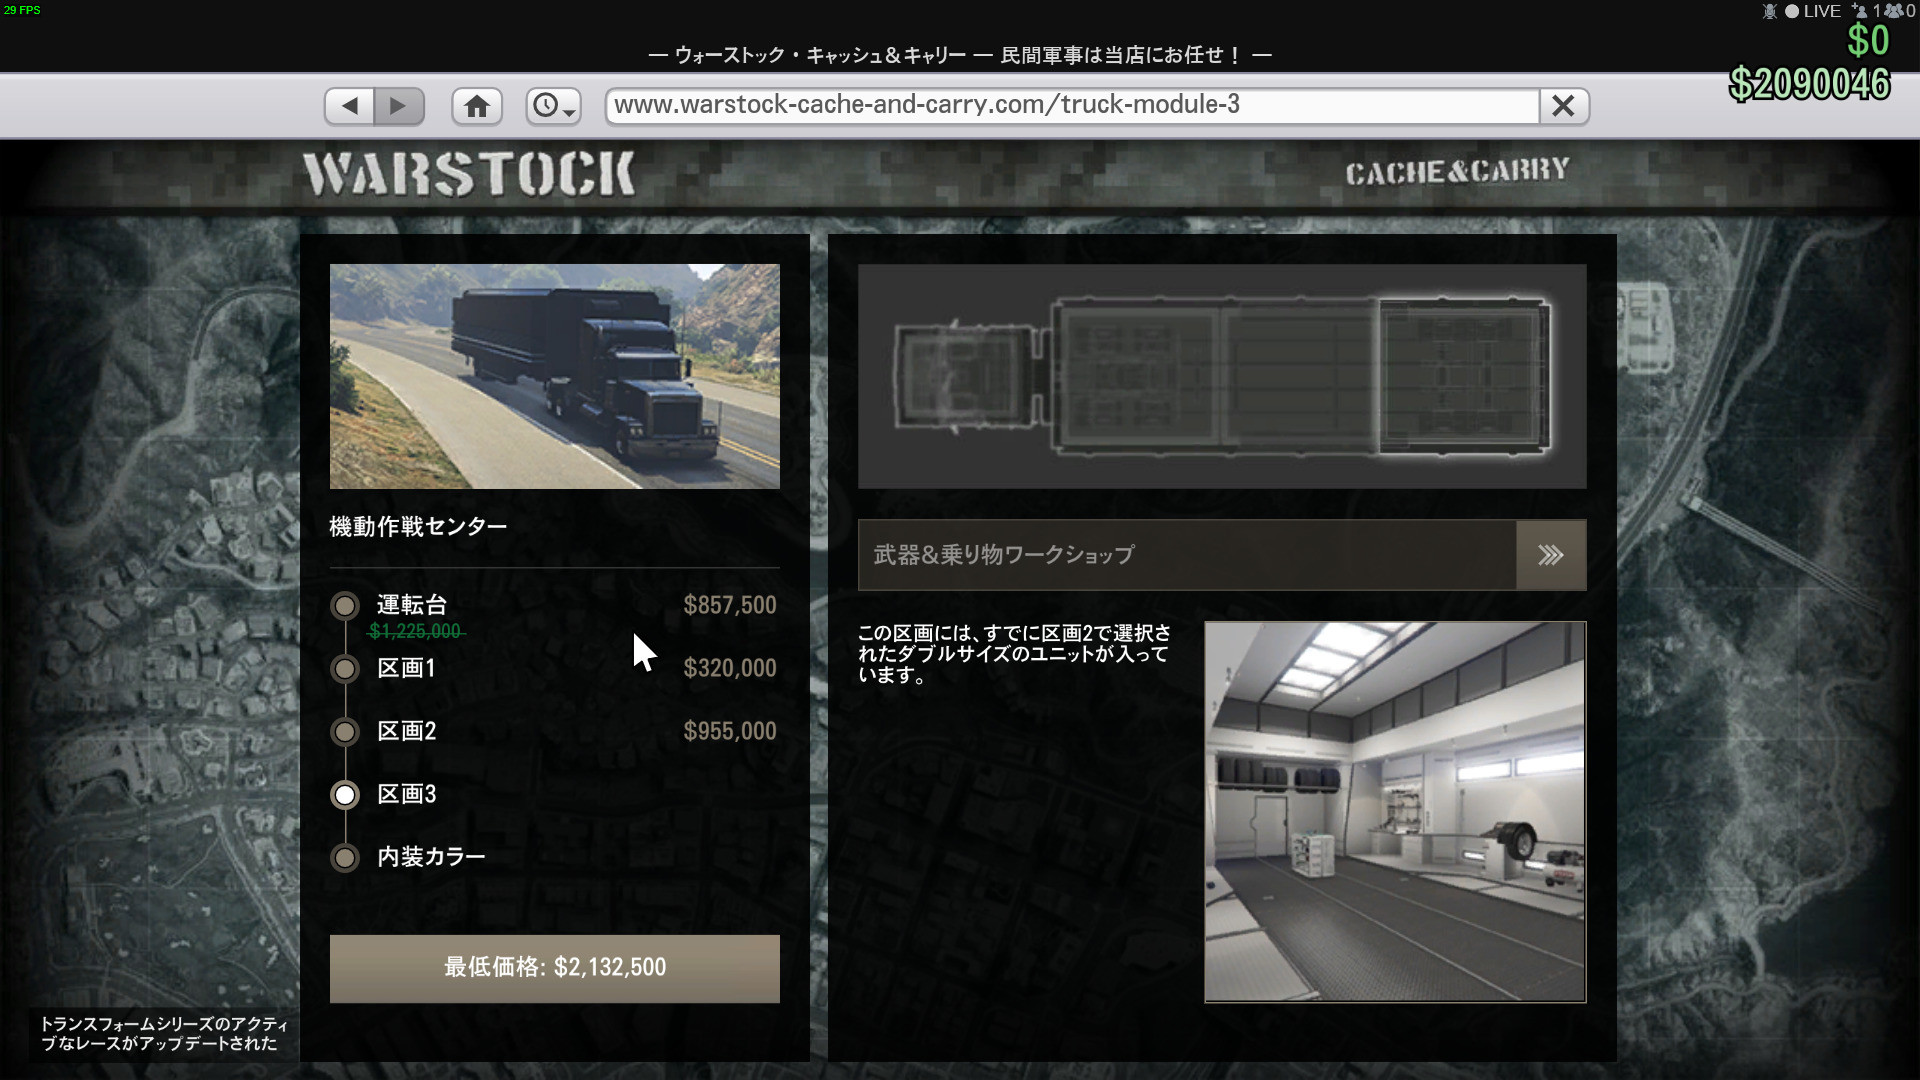
Task: Click the 機動作戦センター title
Action: (x=418, y=526)
